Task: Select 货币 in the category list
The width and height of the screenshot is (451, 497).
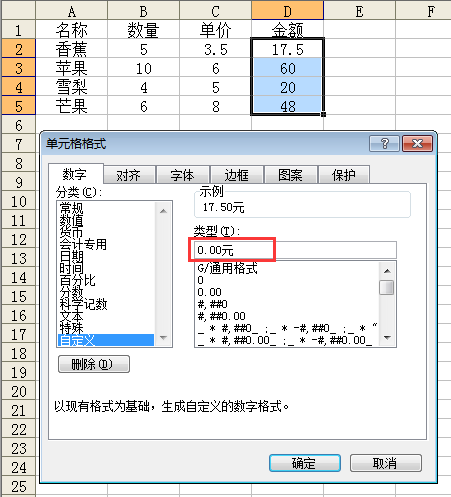Action: click(71, 232)
